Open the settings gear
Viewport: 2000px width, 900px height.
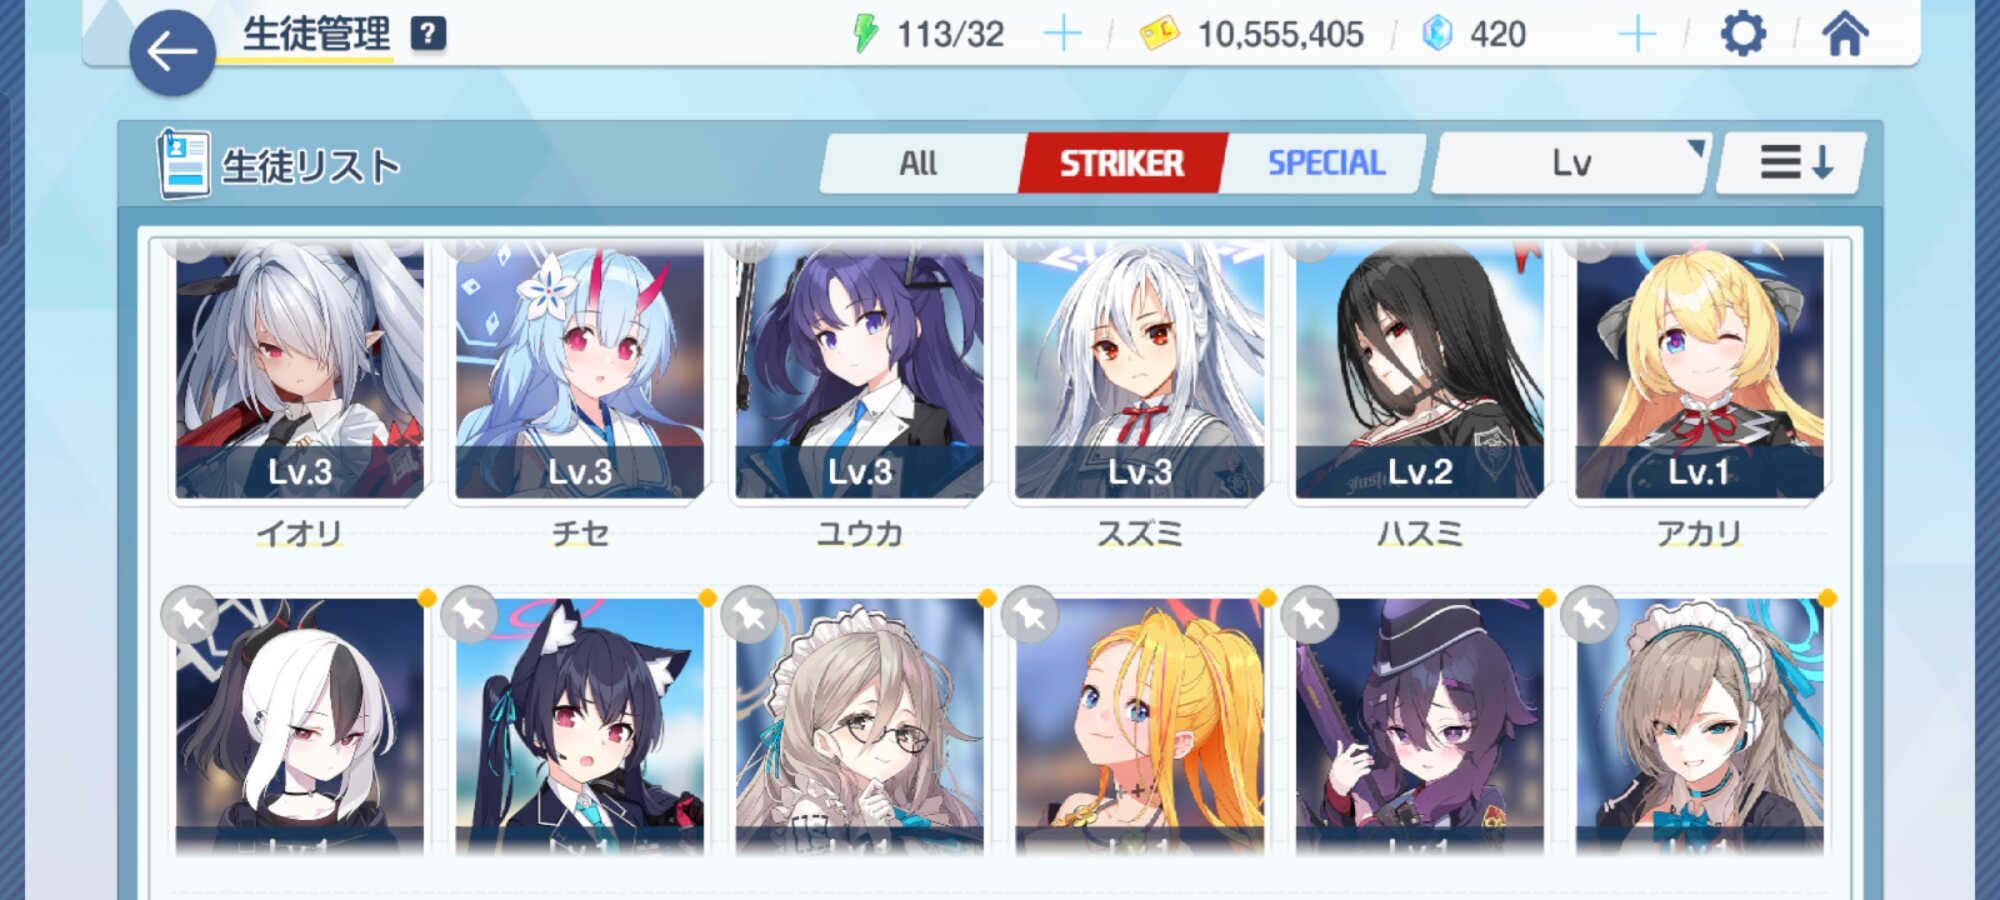point(1743,34)
